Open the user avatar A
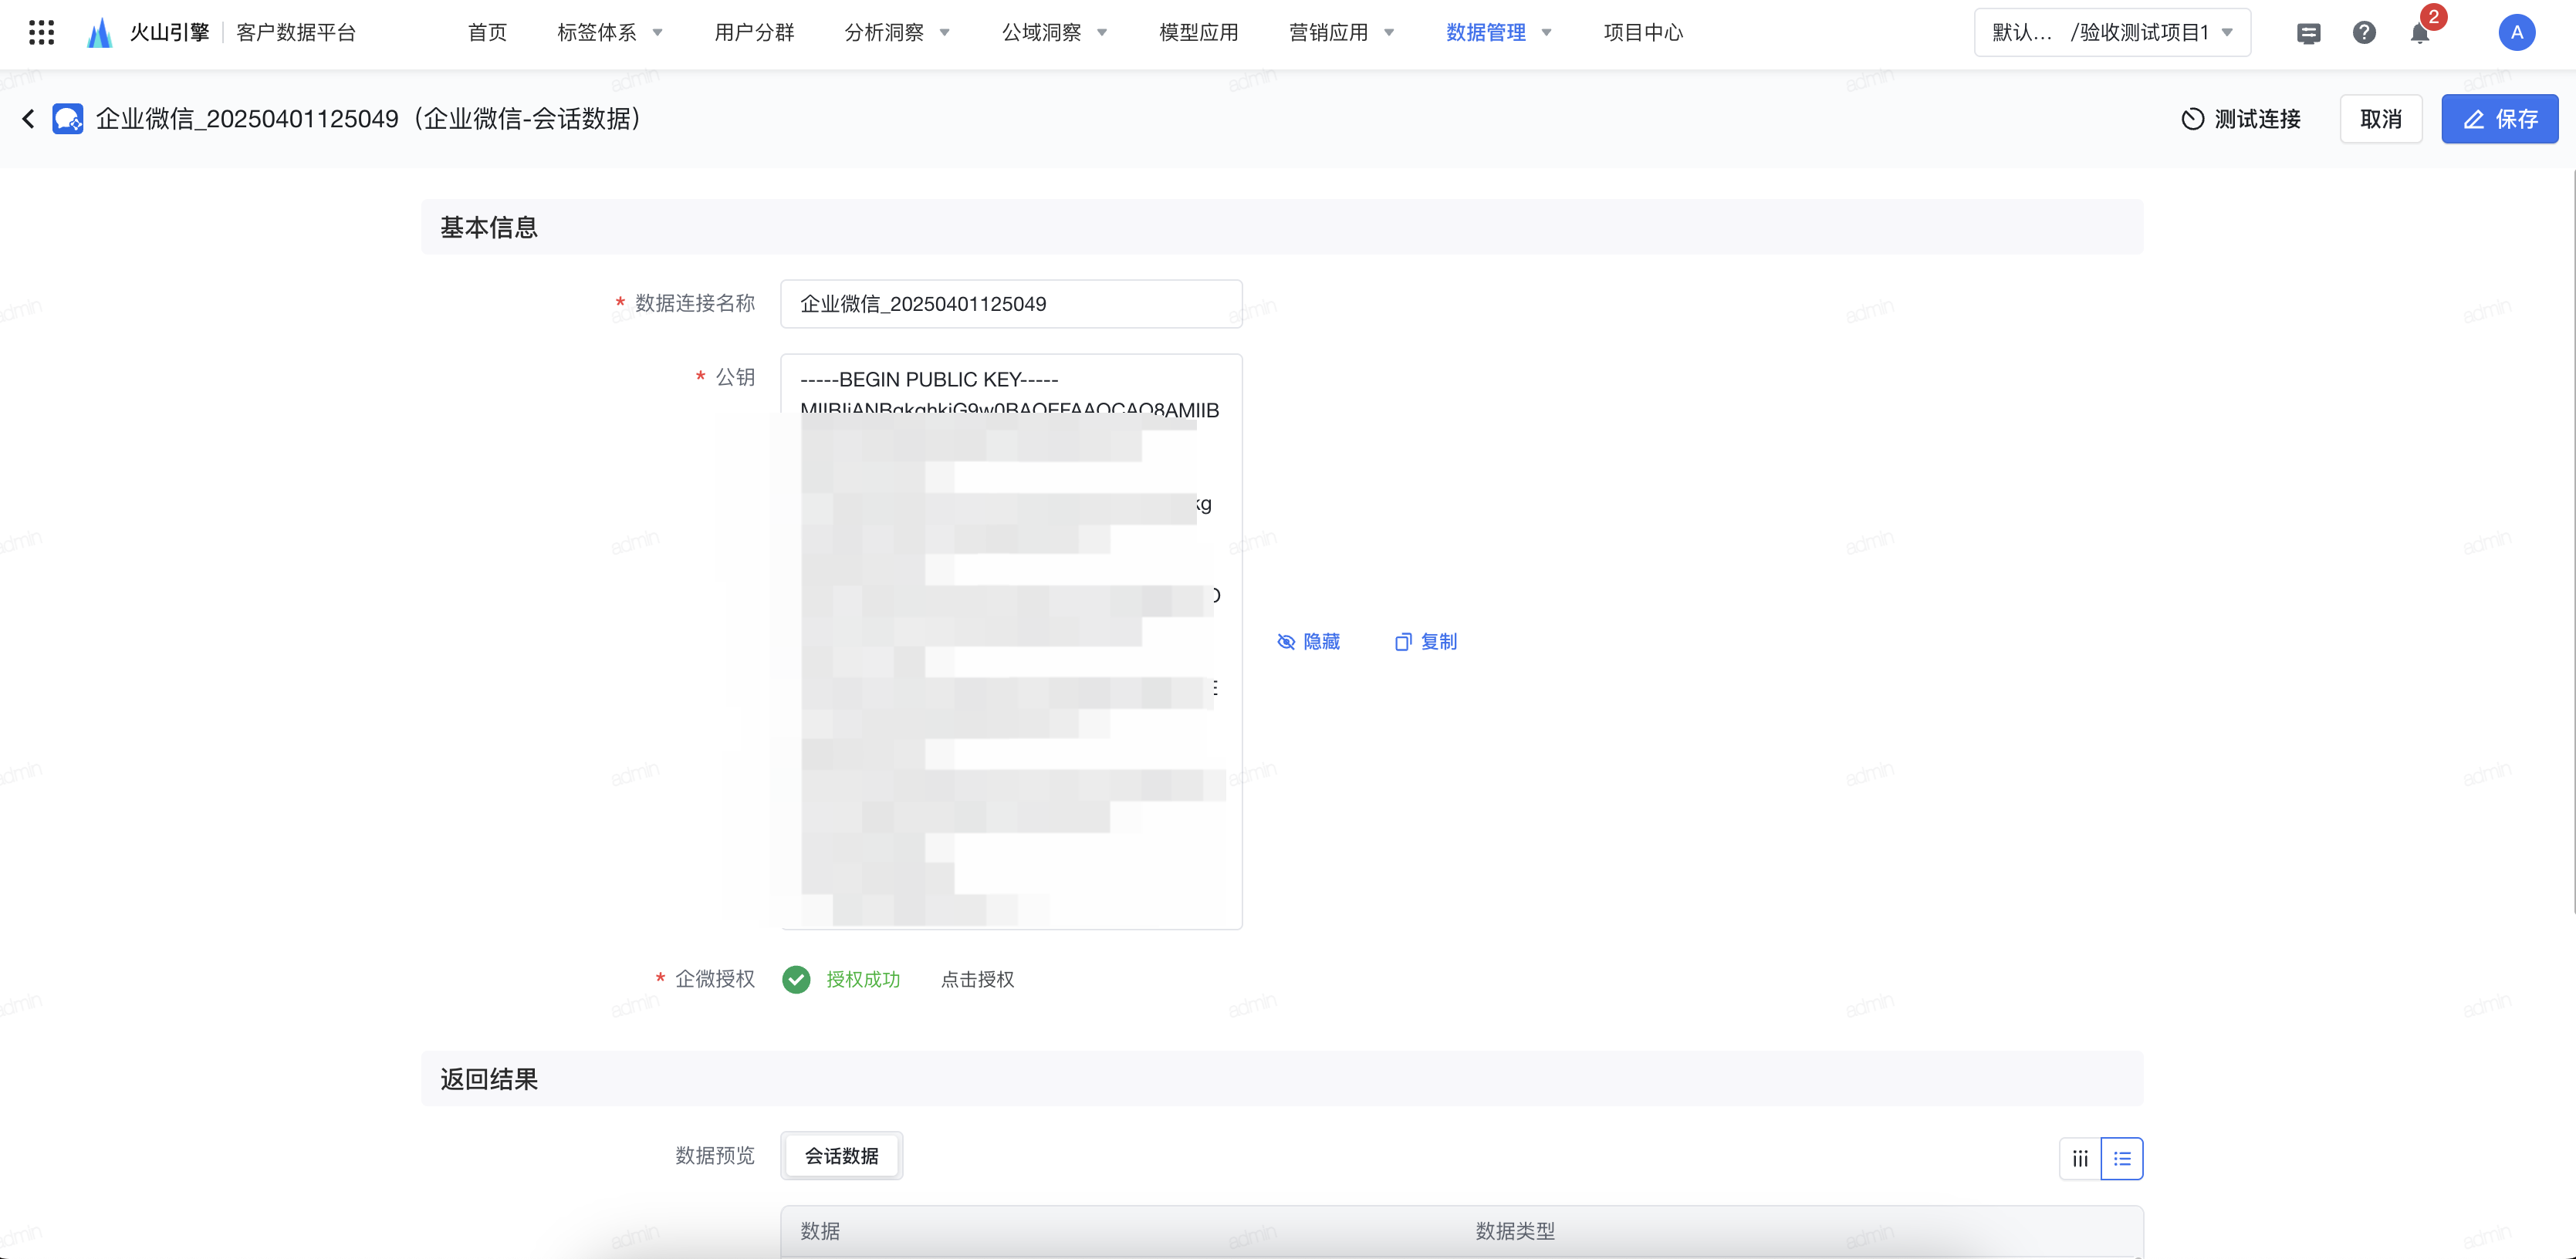Viewport: 2576px width, 1259px height. (x=2516, y=33)
